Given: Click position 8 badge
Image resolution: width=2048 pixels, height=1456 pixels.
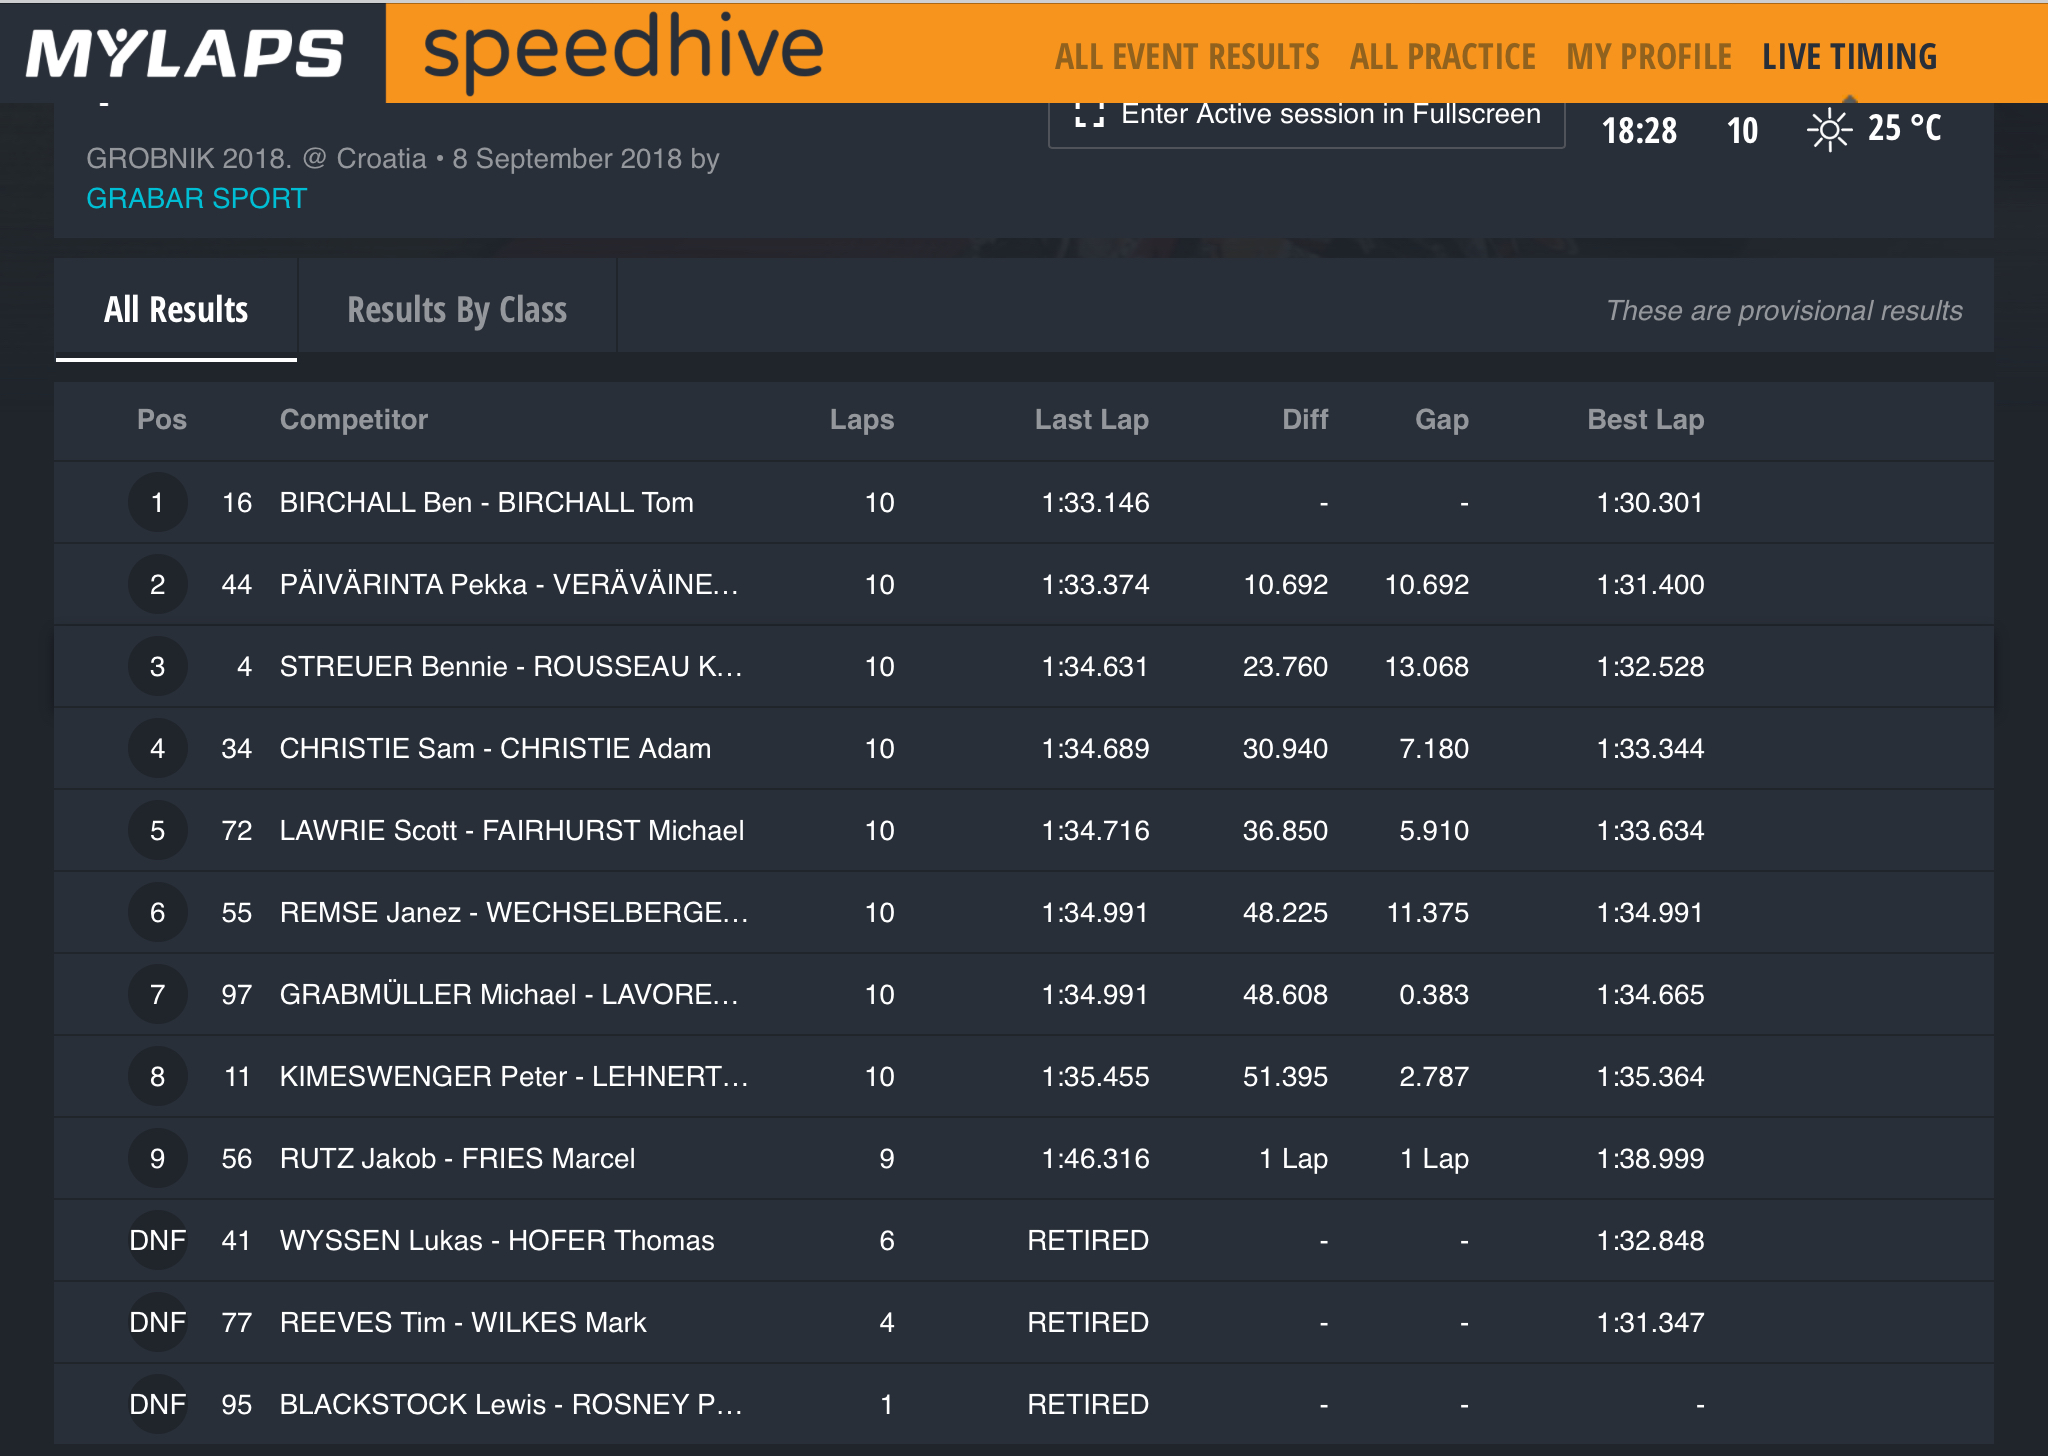Looking at the screenshot, I should tap(157, 1076).
